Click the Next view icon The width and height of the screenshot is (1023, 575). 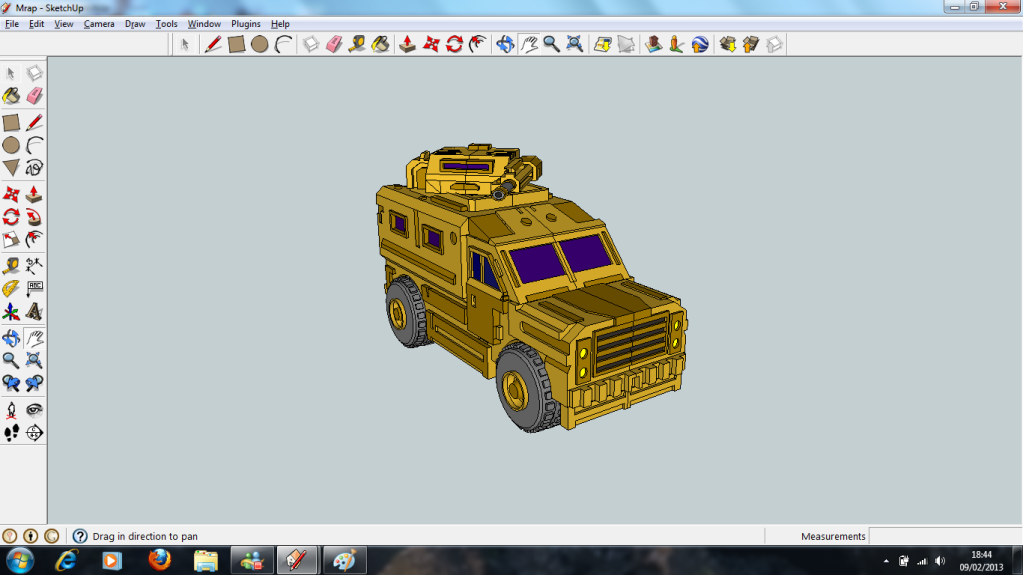(34, 383)
